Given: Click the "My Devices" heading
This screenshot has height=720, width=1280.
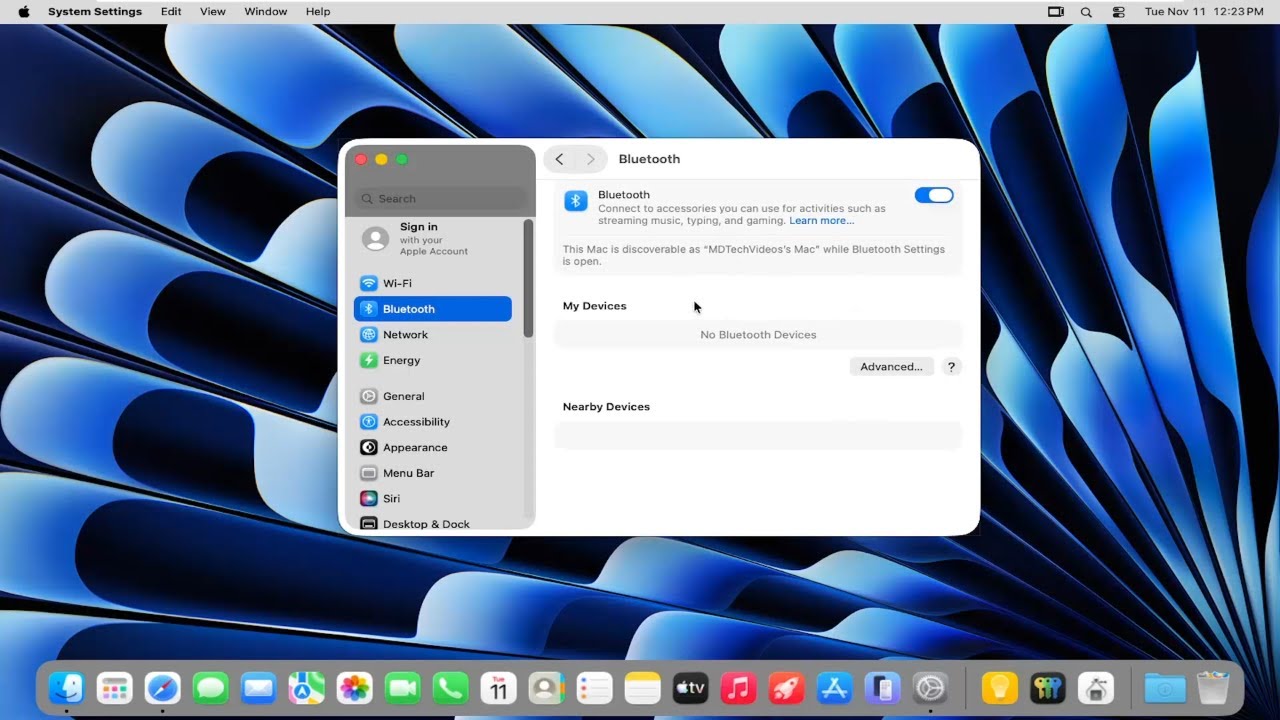Looking at the screenshot, I should (595, 306).
